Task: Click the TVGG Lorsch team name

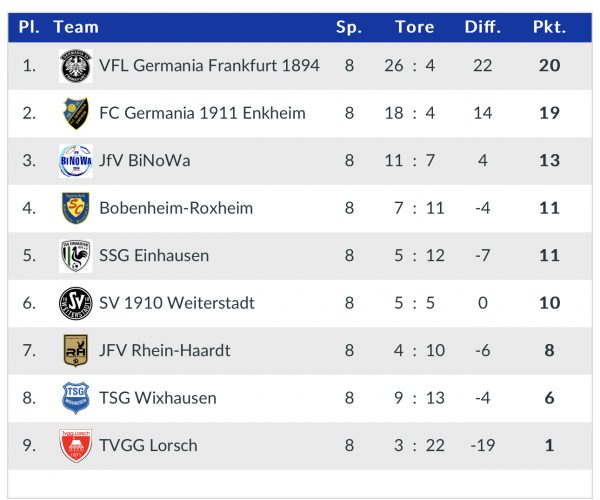Action: pyautogui.click(x=148, y=445)
